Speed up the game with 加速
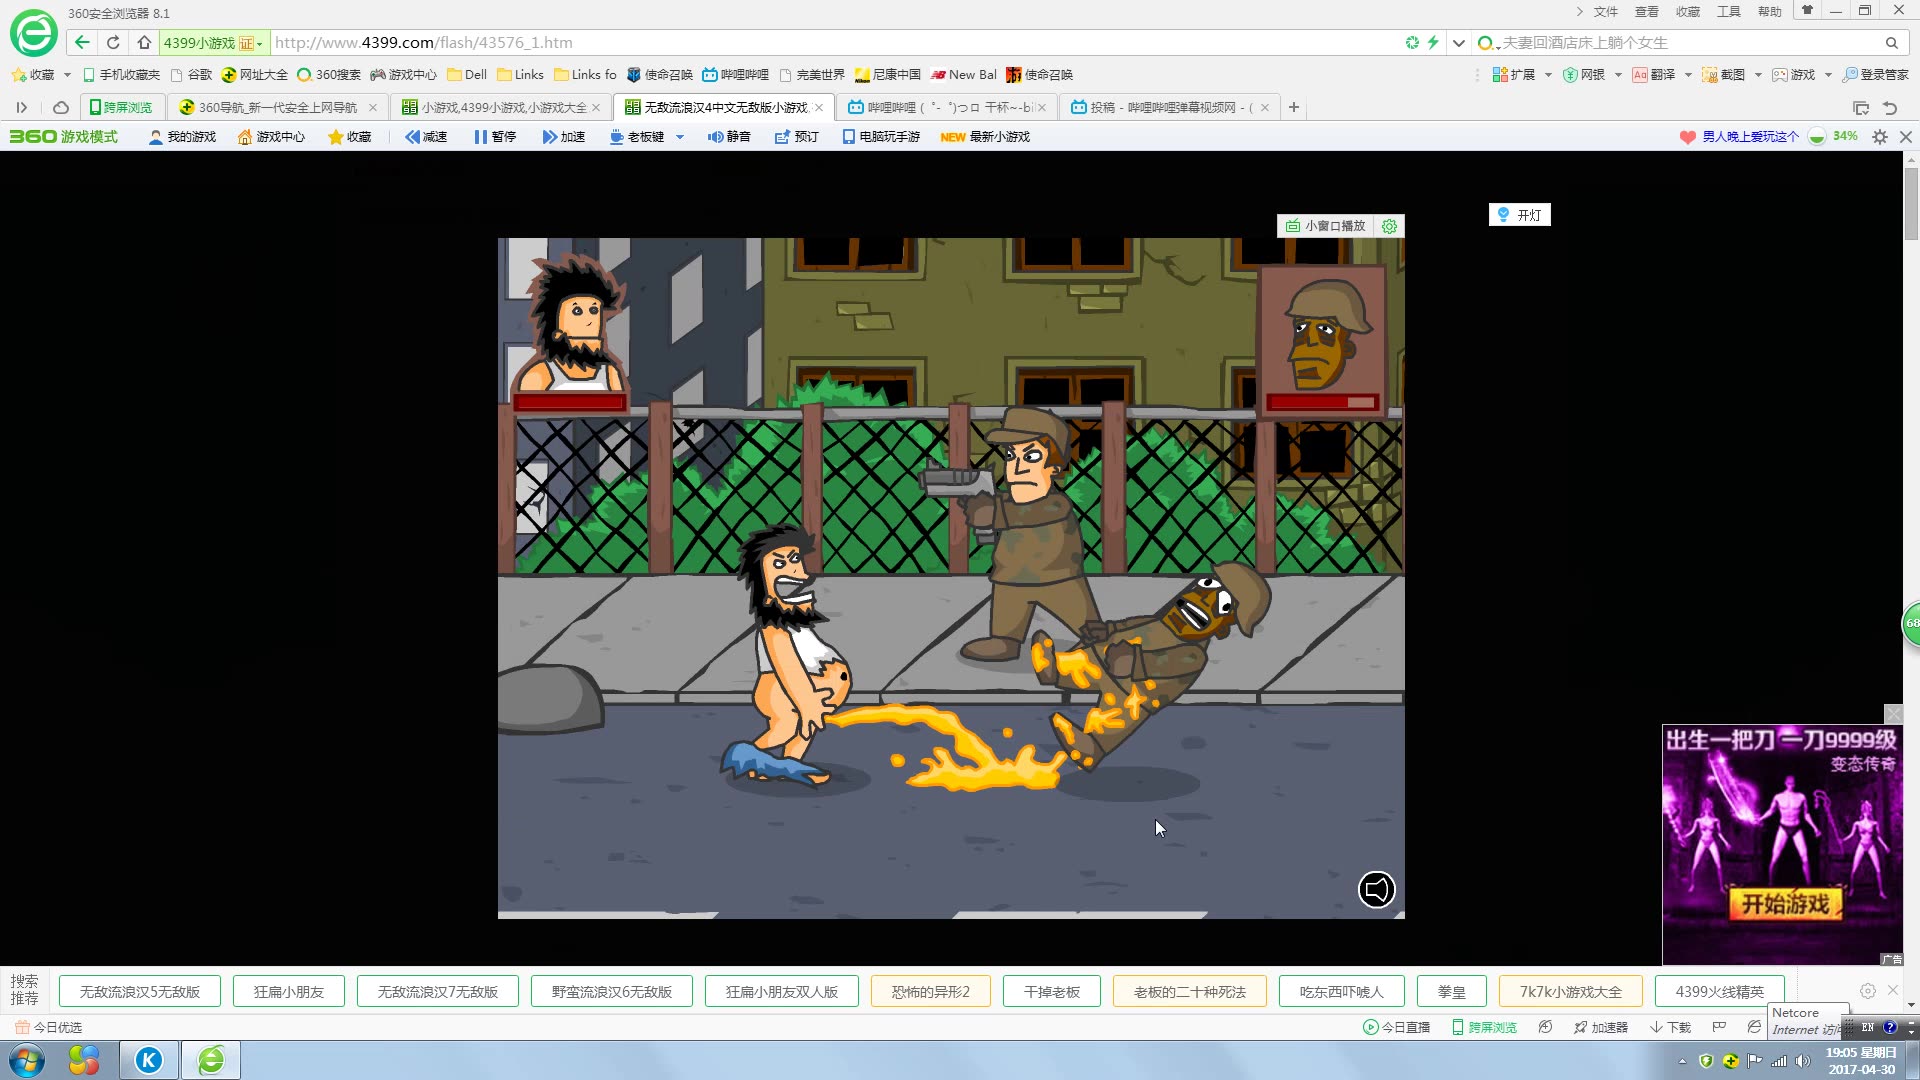1920x1080 pixels. [x=563, y=137]
